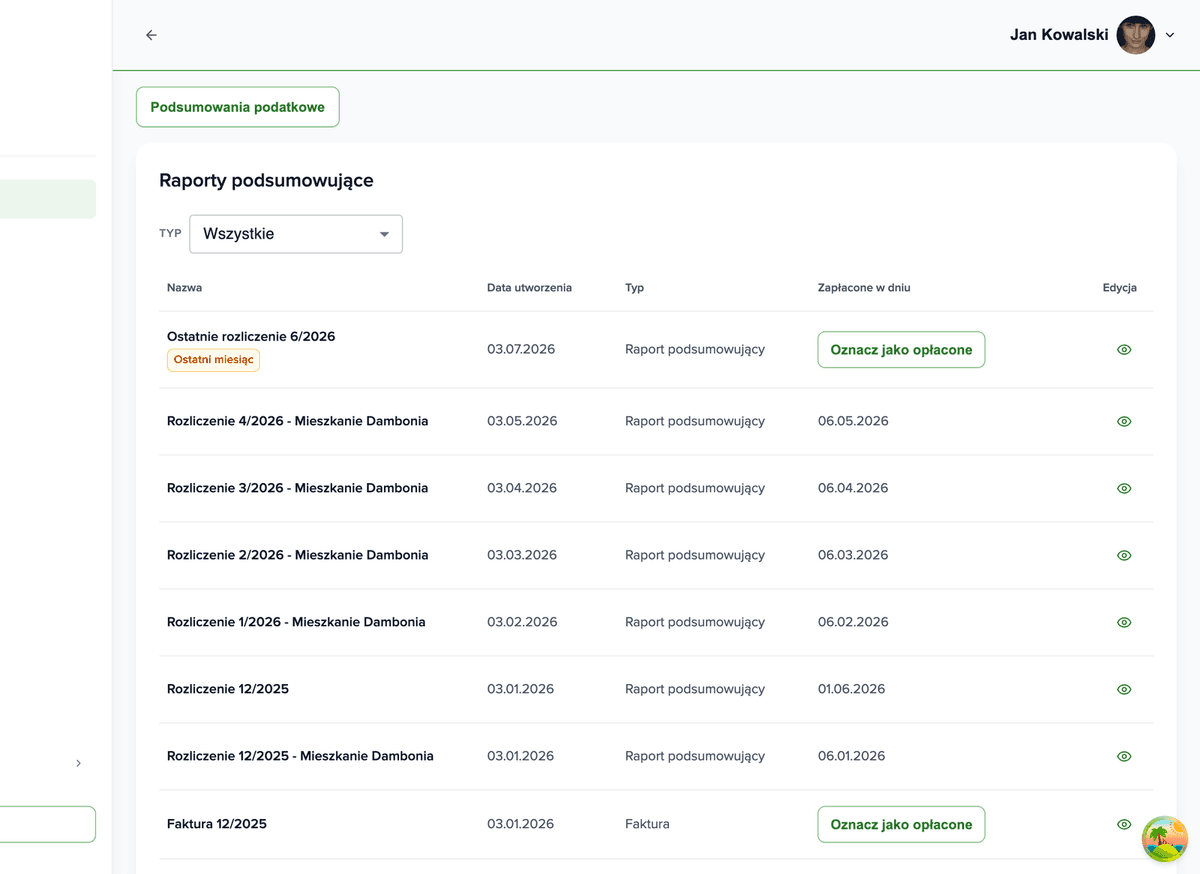View Rozliczenie 12/2025 - Mieszkanie Dambonia eye icon
The width and height of the screenshot is (1200, 874).
pos(1124,756)
